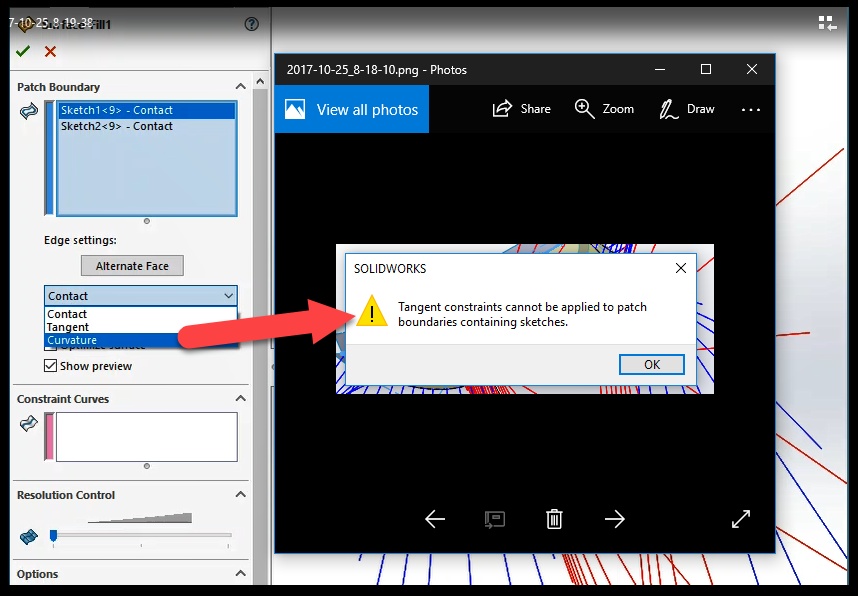Click the PropertyManager scrollbar up arrow
858x596 pixels.
coord(260,82)
